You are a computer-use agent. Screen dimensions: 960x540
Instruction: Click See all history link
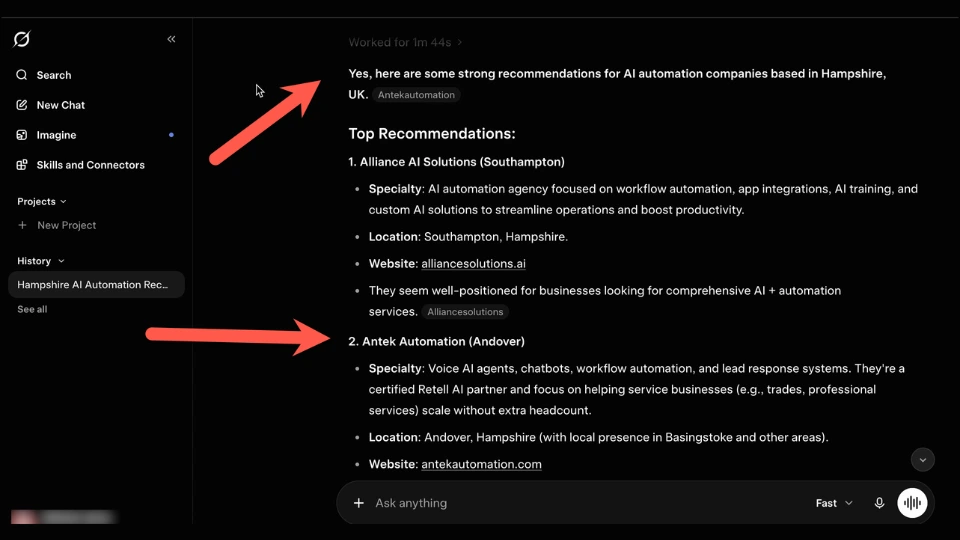(32, 309)
